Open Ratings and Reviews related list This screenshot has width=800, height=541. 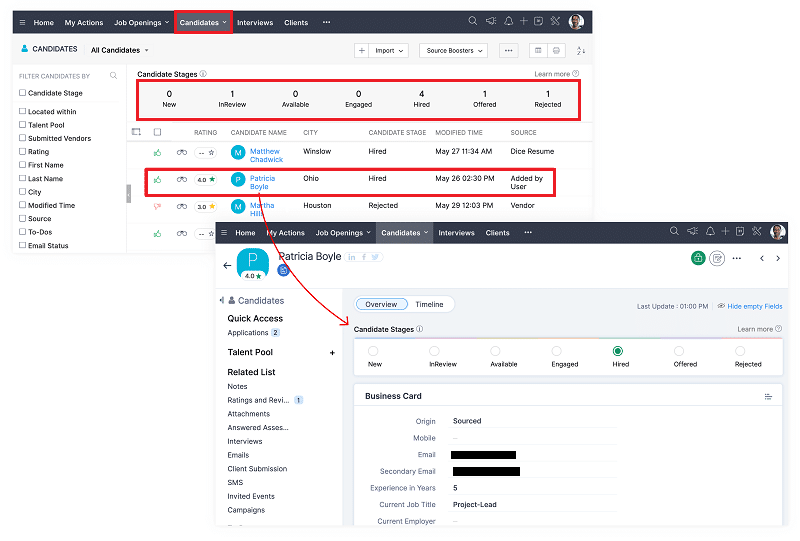[258, 400]
